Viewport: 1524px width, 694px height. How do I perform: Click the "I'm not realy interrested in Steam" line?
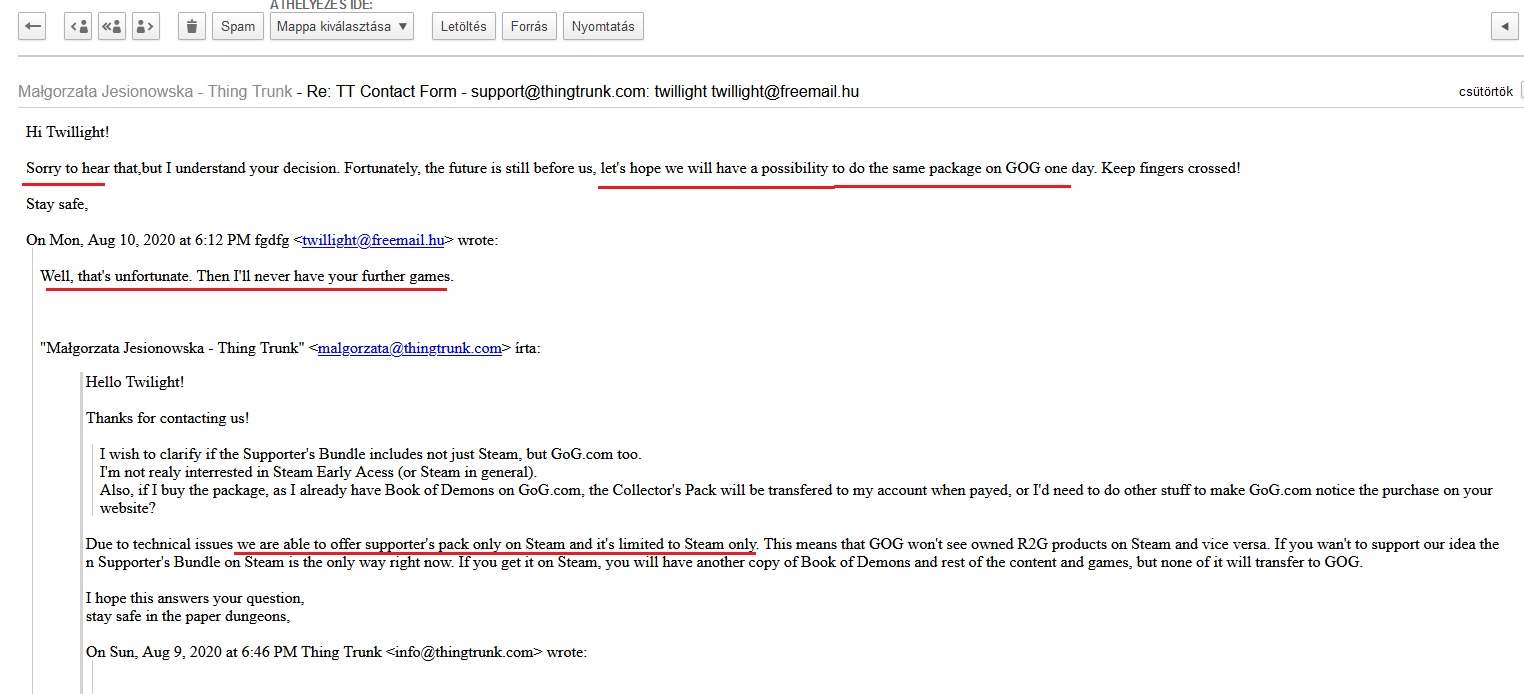point(319,472)
